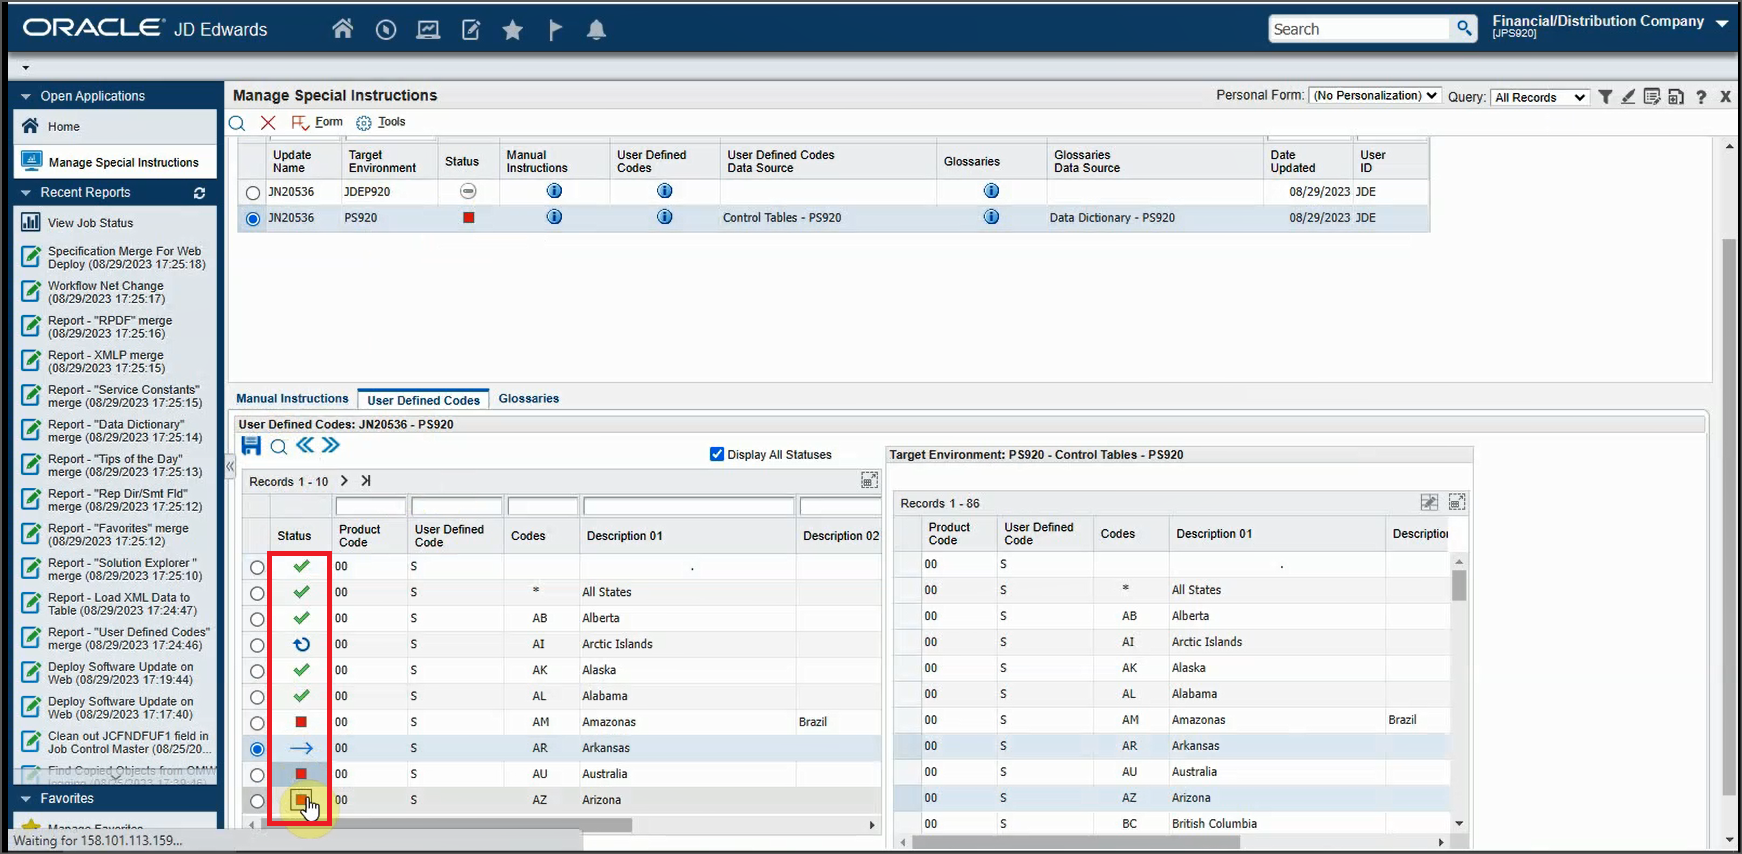Collapse the Recent Reports section
1742x854 pixels.
point(26,193)
